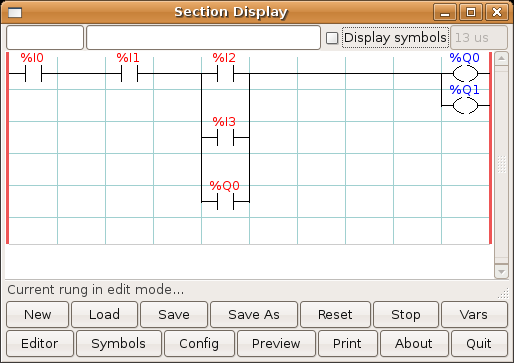Click the scrollbar up arrow

(501, 59)
